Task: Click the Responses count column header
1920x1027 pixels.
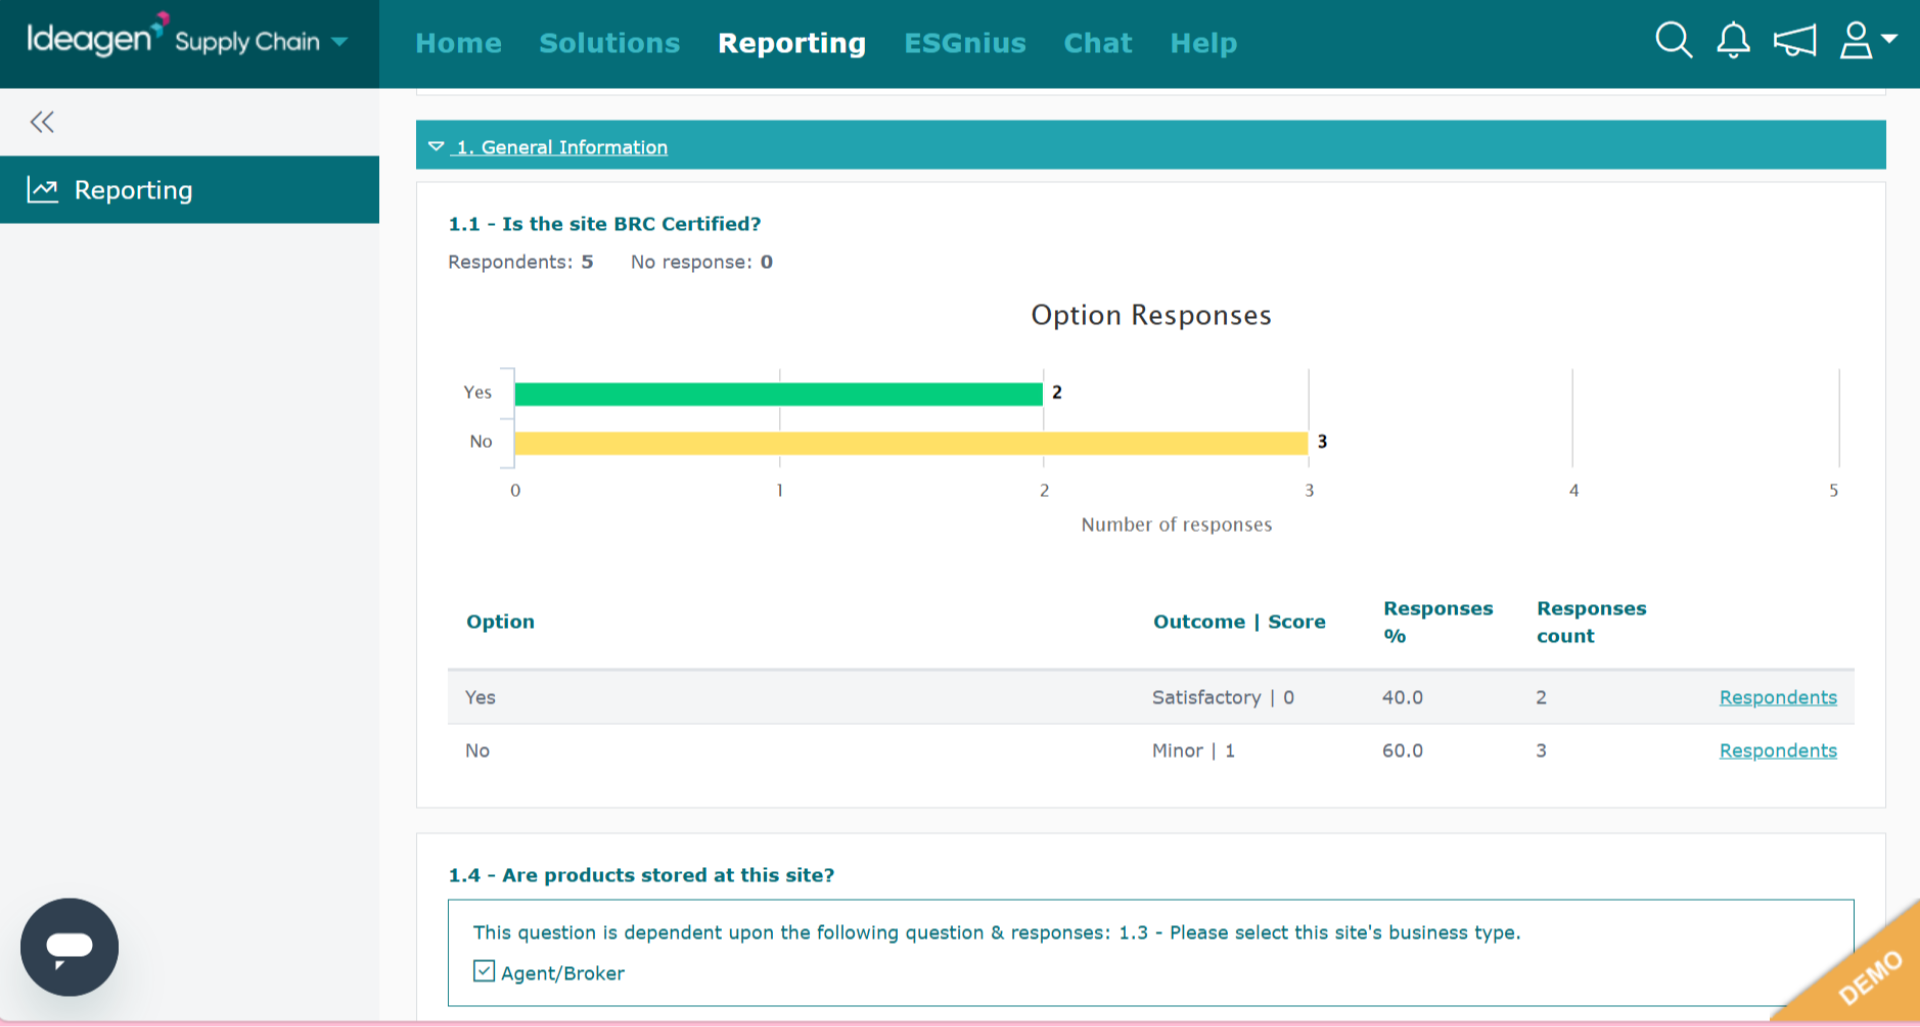Action: [x=1591, y=621]
